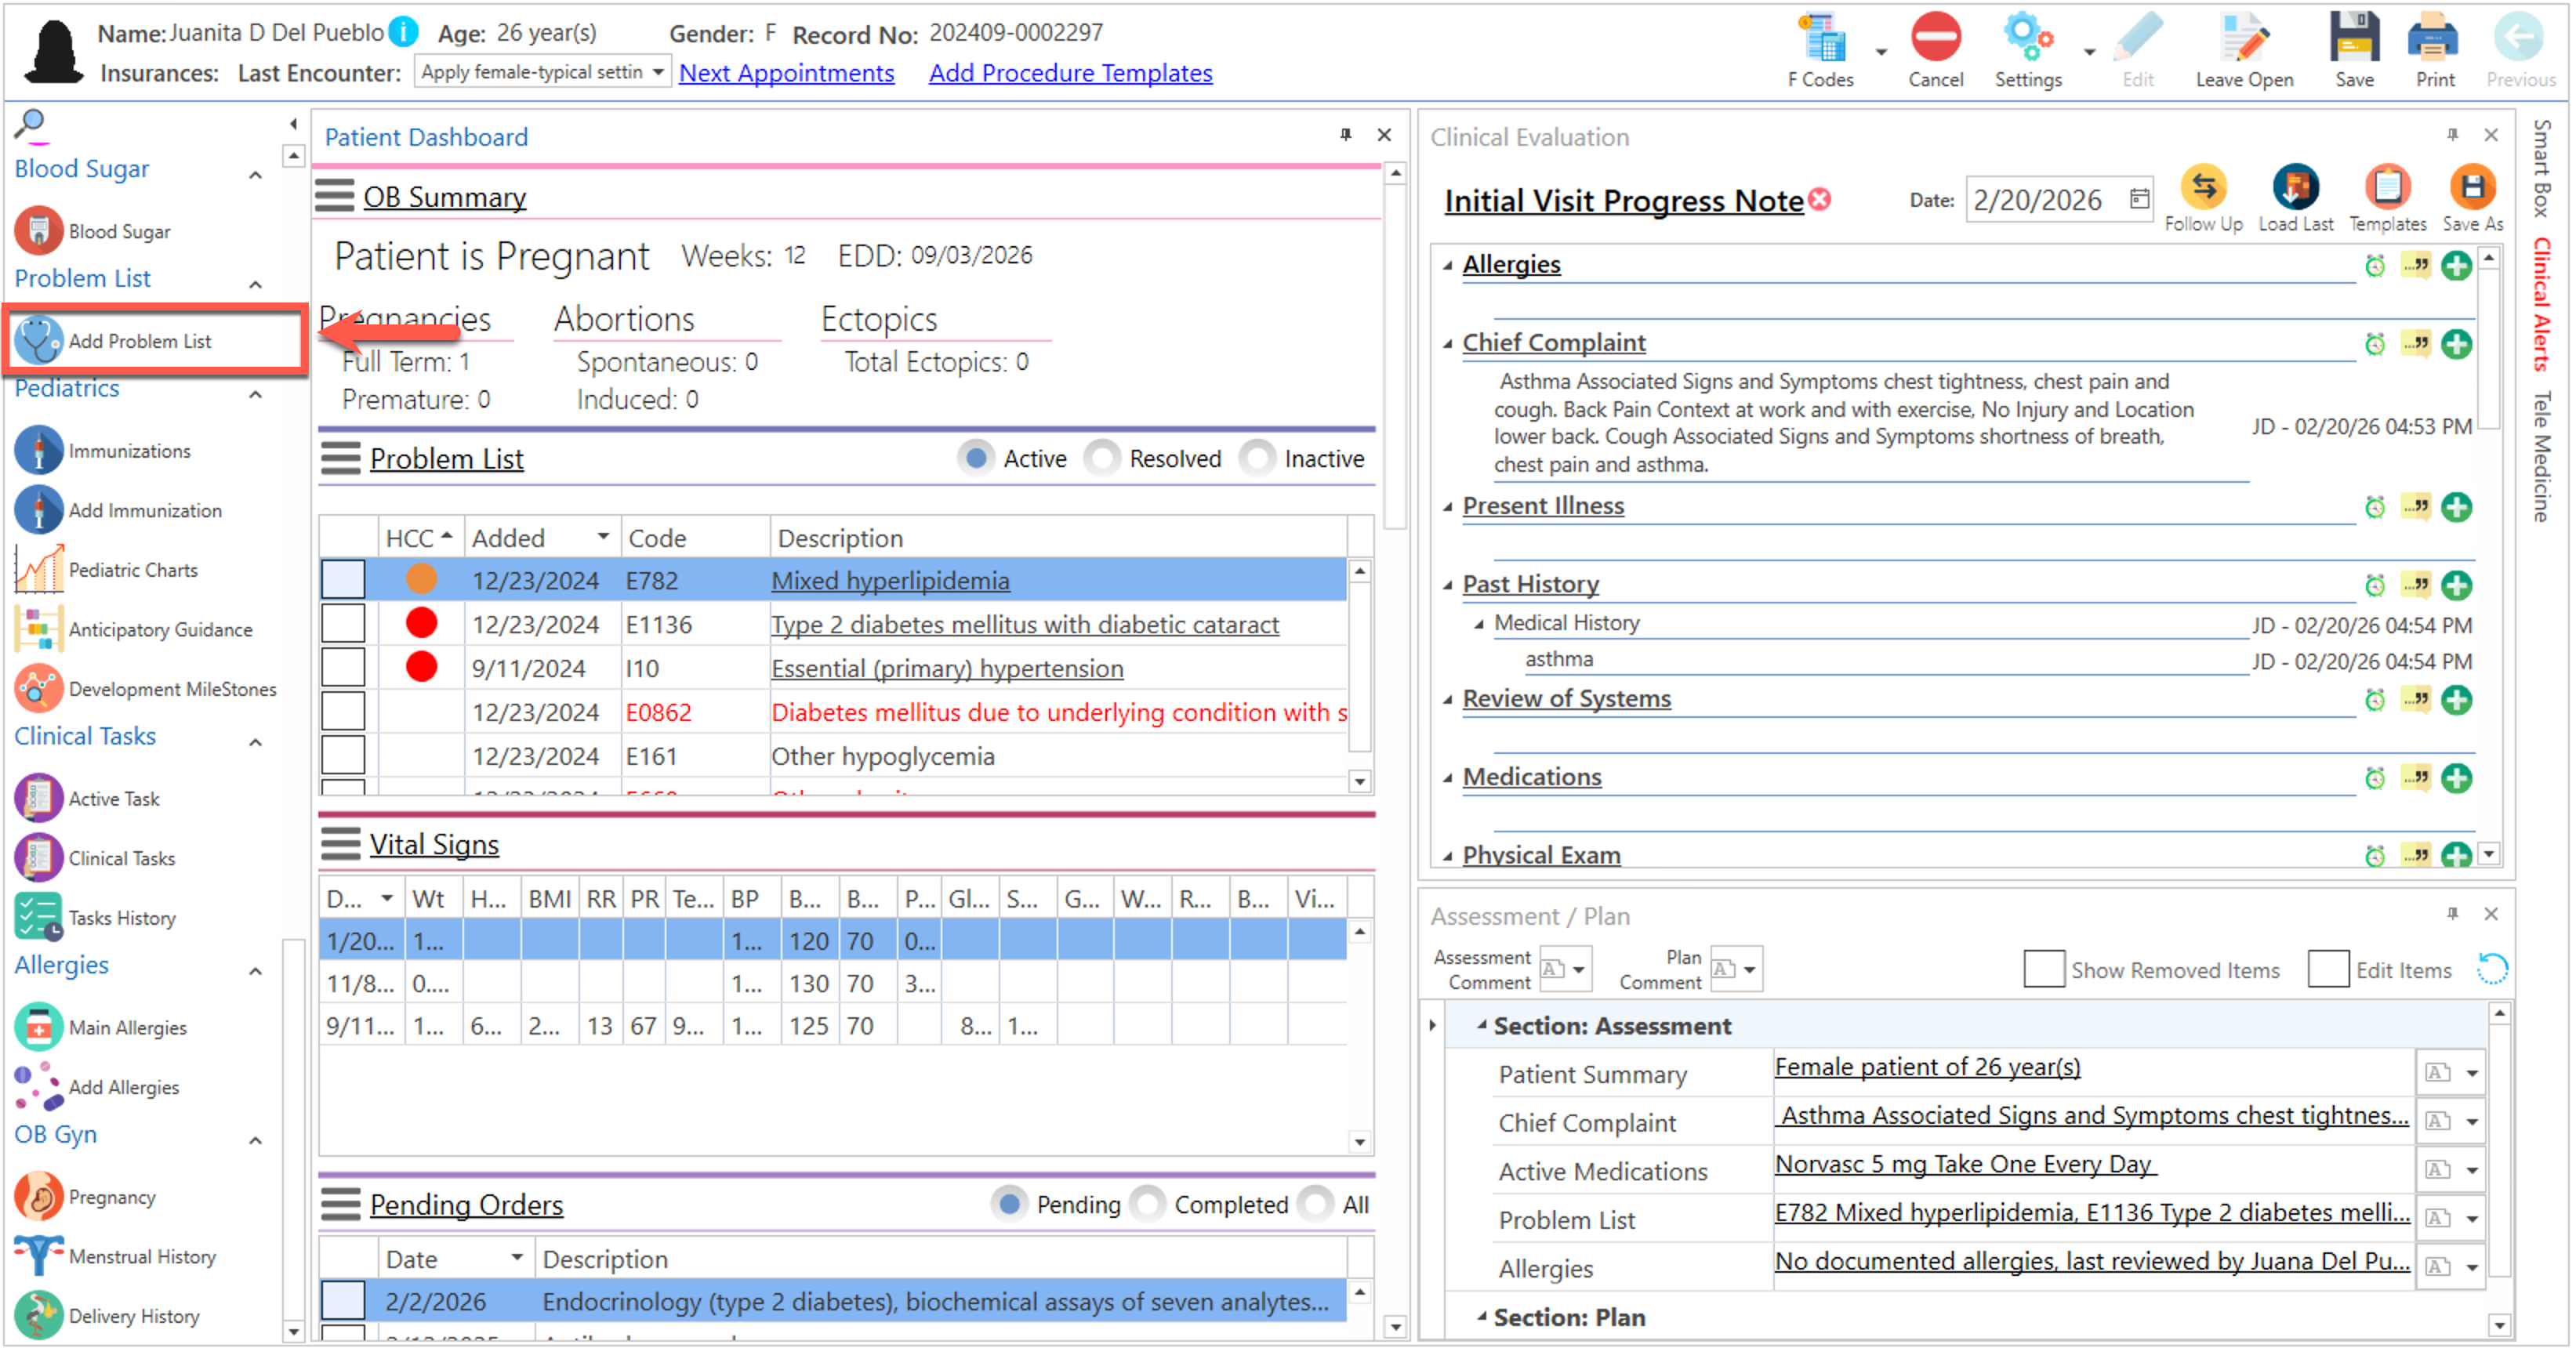Click the Add Procedure Templates link
Viewport: 2576px width, 1348px height.
click(x=1070, y=73)
